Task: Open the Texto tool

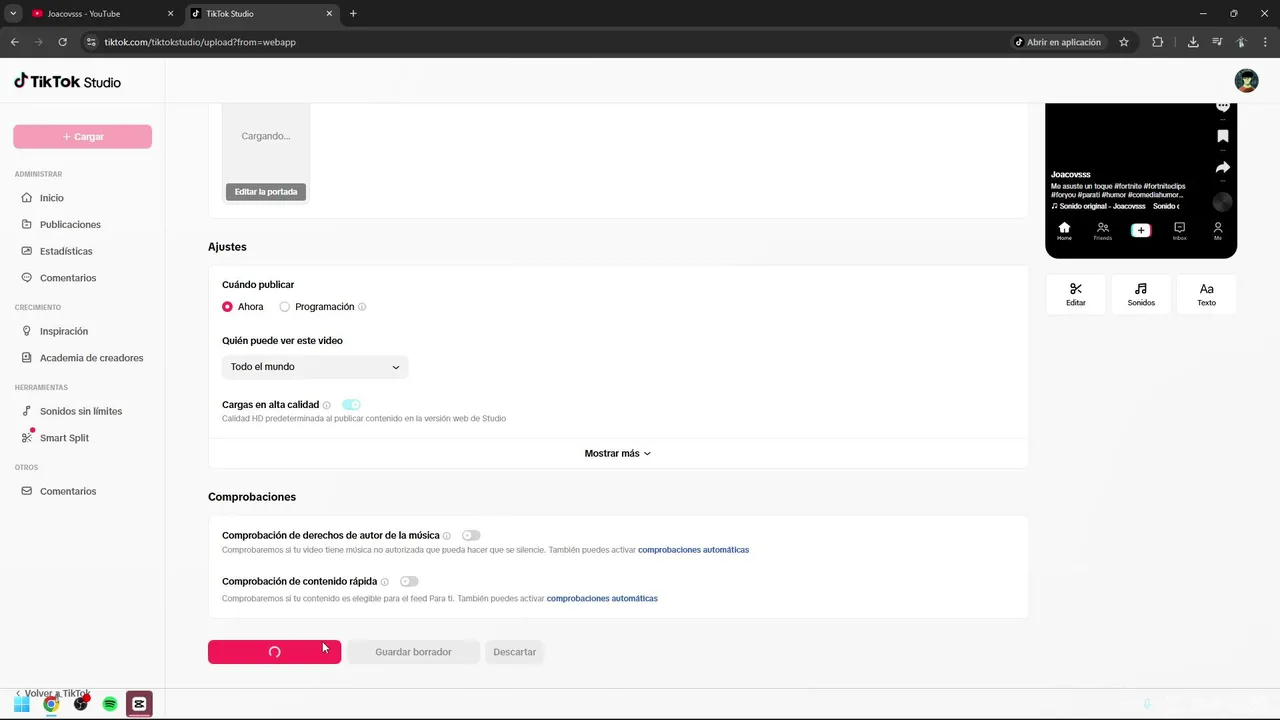Action: coord(1207,295)
